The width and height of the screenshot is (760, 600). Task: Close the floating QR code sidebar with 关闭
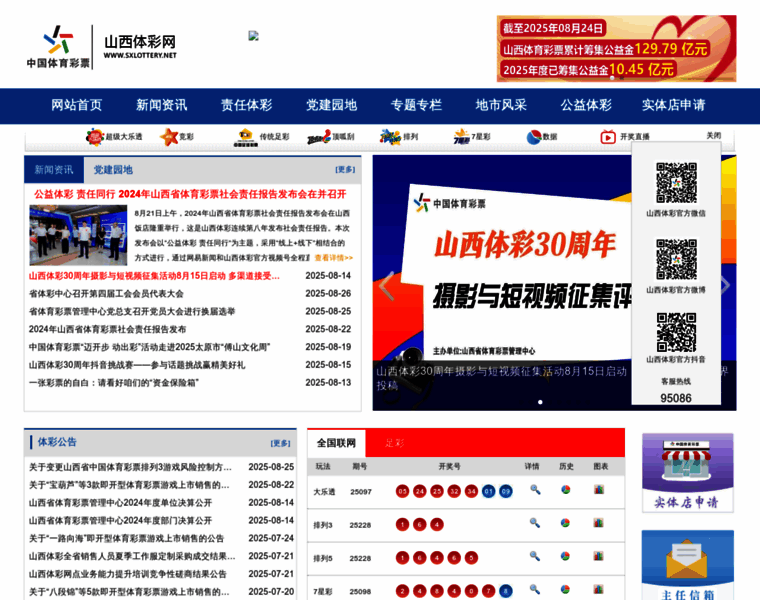(x=713, y=136)
